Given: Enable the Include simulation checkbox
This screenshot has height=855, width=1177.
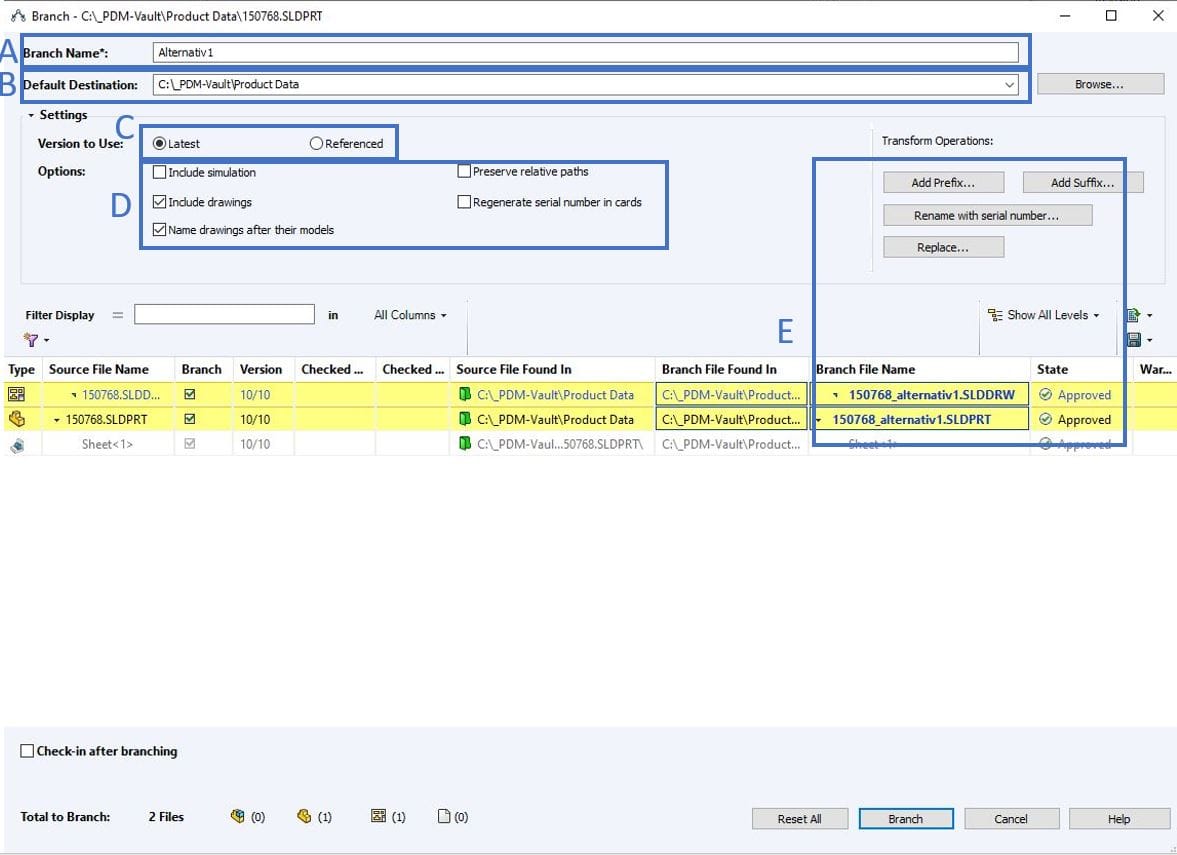Looking at the screenshot, I should pos(160,172).
